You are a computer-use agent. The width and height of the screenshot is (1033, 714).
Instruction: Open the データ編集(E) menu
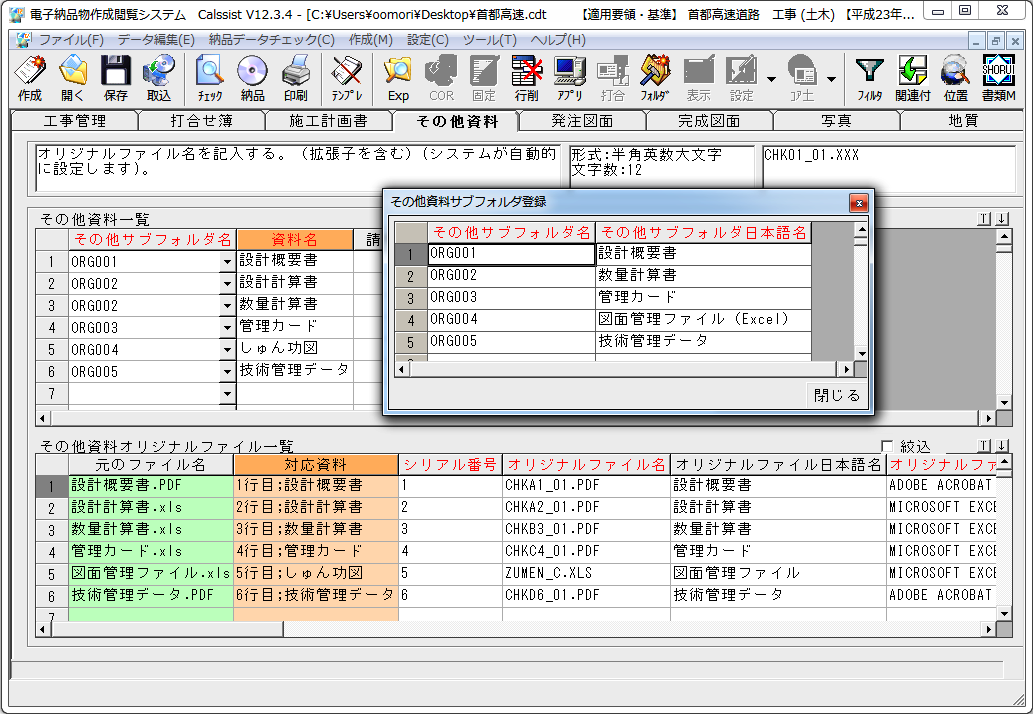pyautogui.click(x=156, y=40)
